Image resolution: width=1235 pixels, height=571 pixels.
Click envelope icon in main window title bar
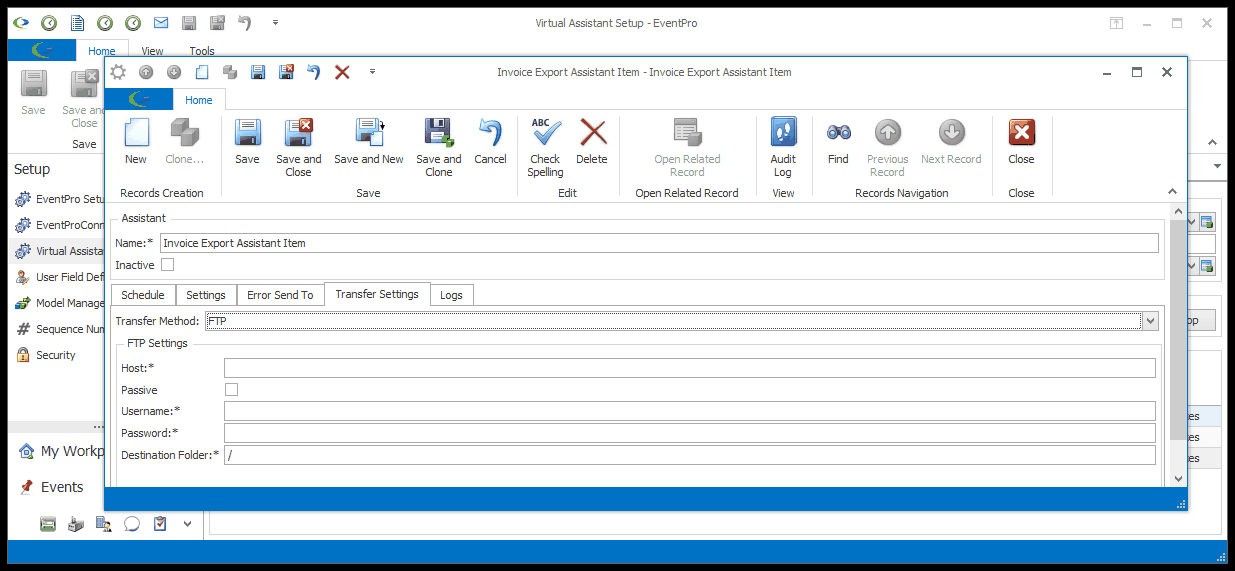[161, 22]
